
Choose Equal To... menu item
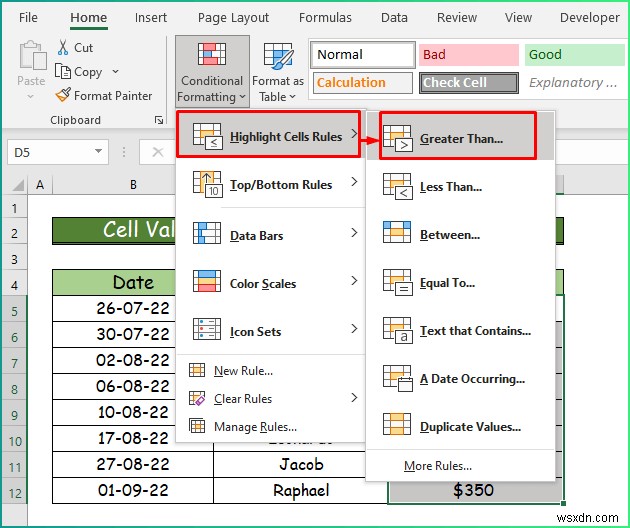point(460,282)
